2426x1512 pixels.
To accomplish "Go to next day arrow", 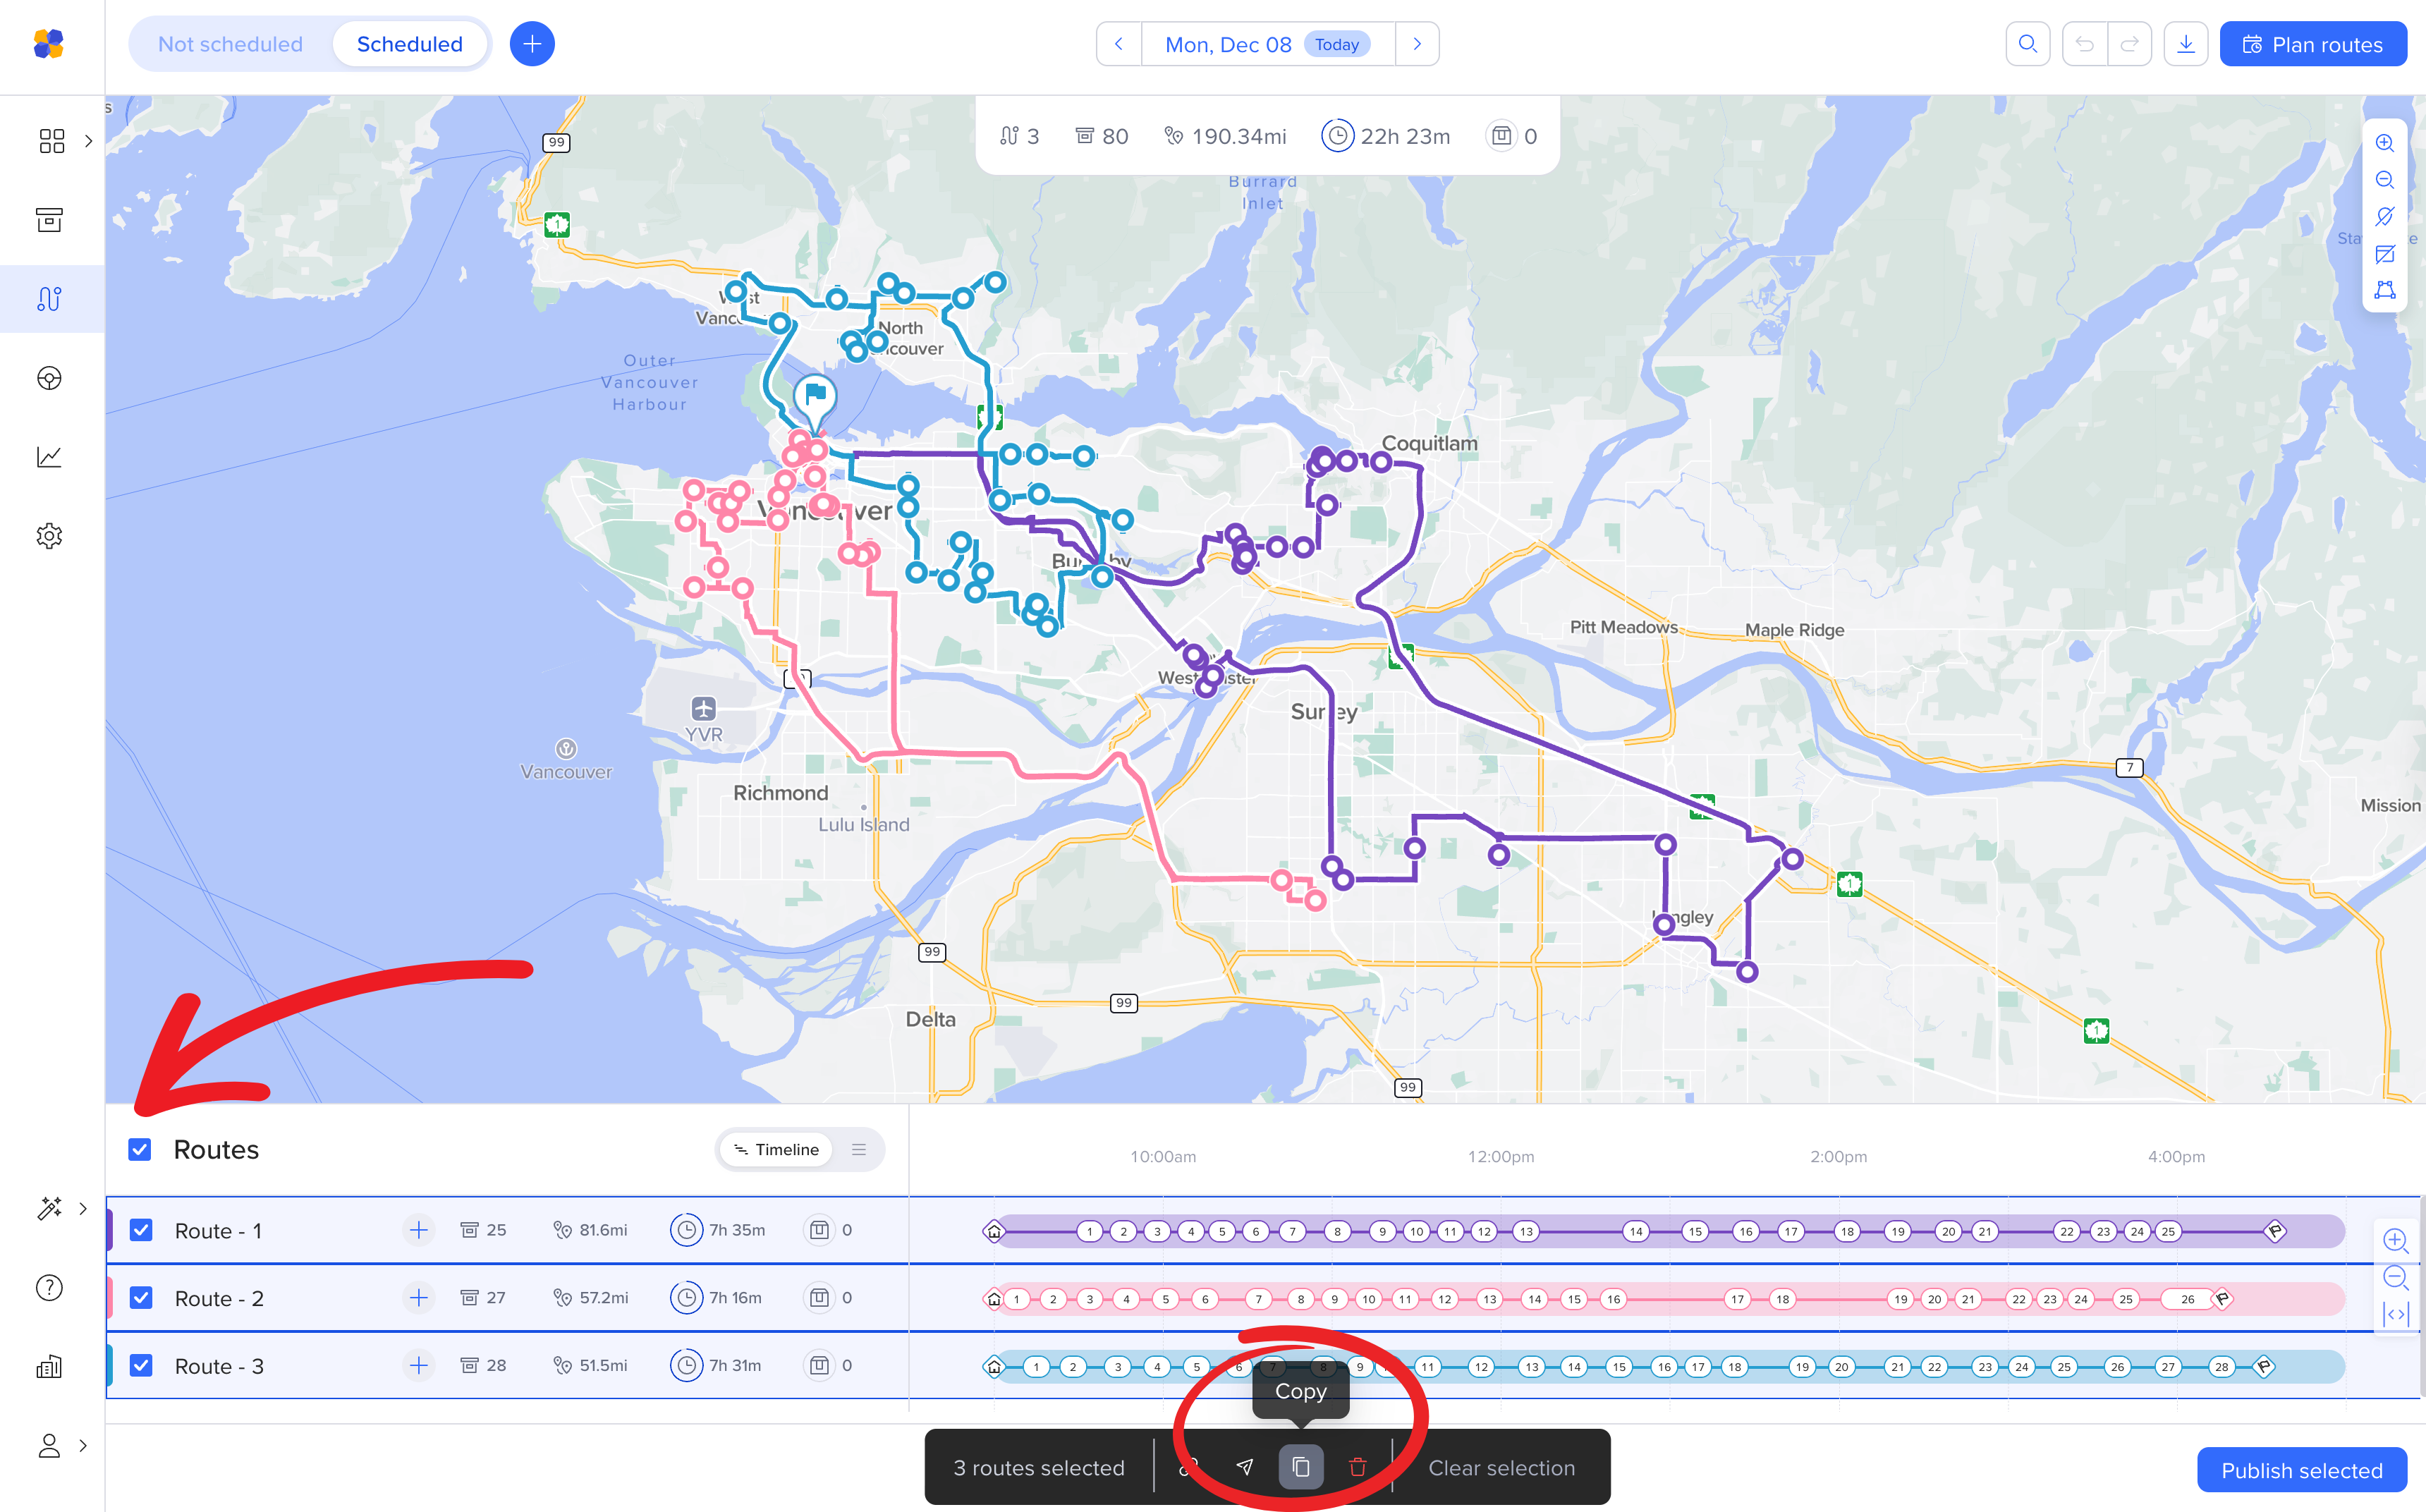I will 1416,44.
